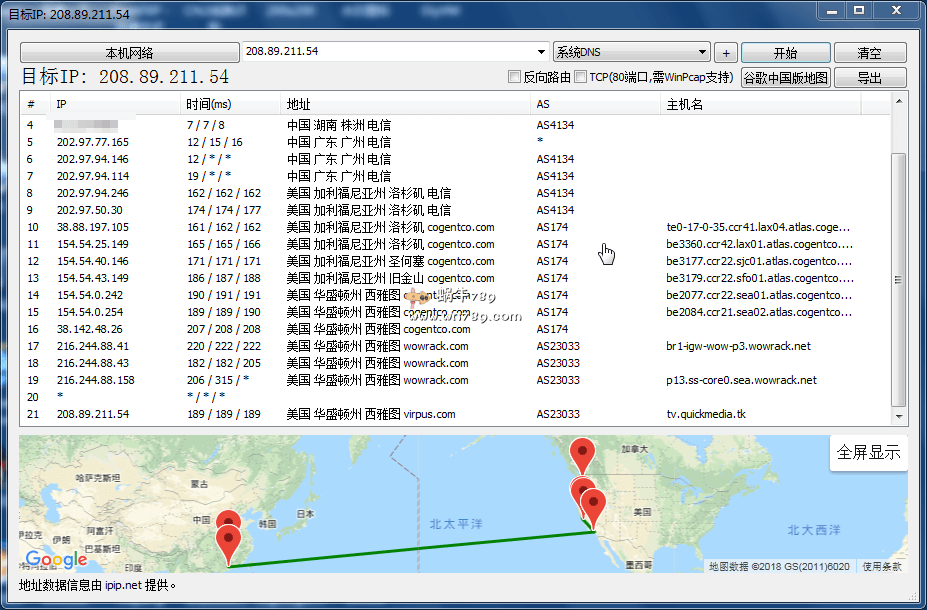Click the Google logo on the map
927x610 pixels.
[x=56, y=560]
